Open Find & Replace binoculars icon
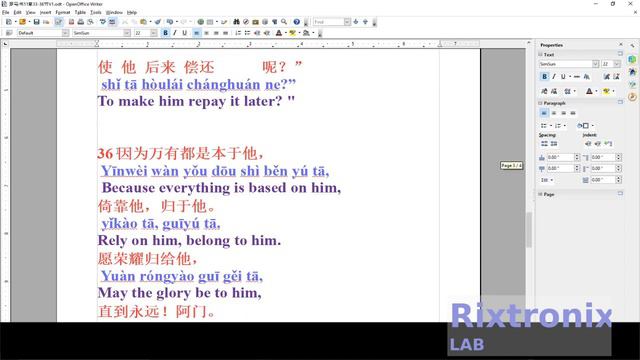Screen dimensions: 640x360 point(236,22)
